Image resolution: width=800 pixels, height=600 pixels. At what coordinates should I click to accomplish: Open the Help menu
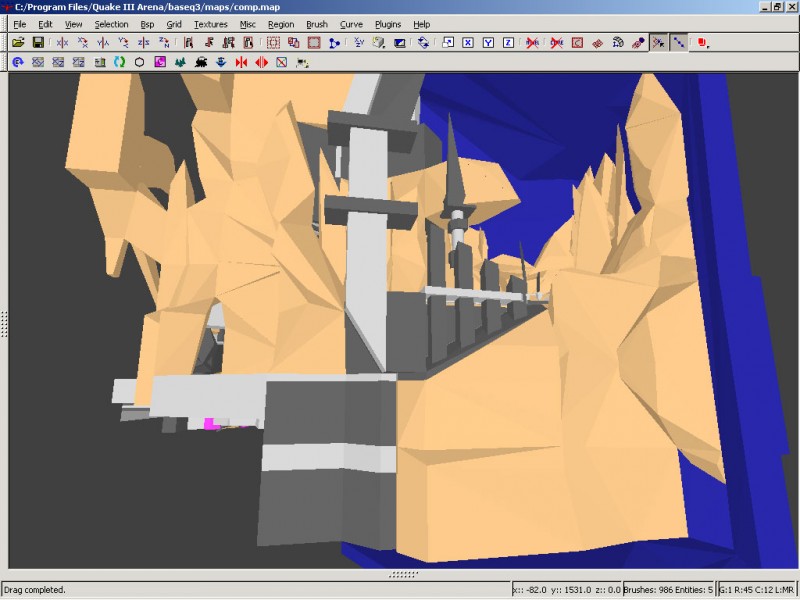421,24
